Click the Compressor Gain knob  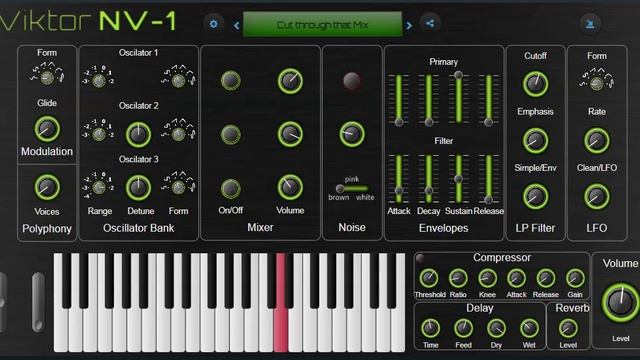575,278
